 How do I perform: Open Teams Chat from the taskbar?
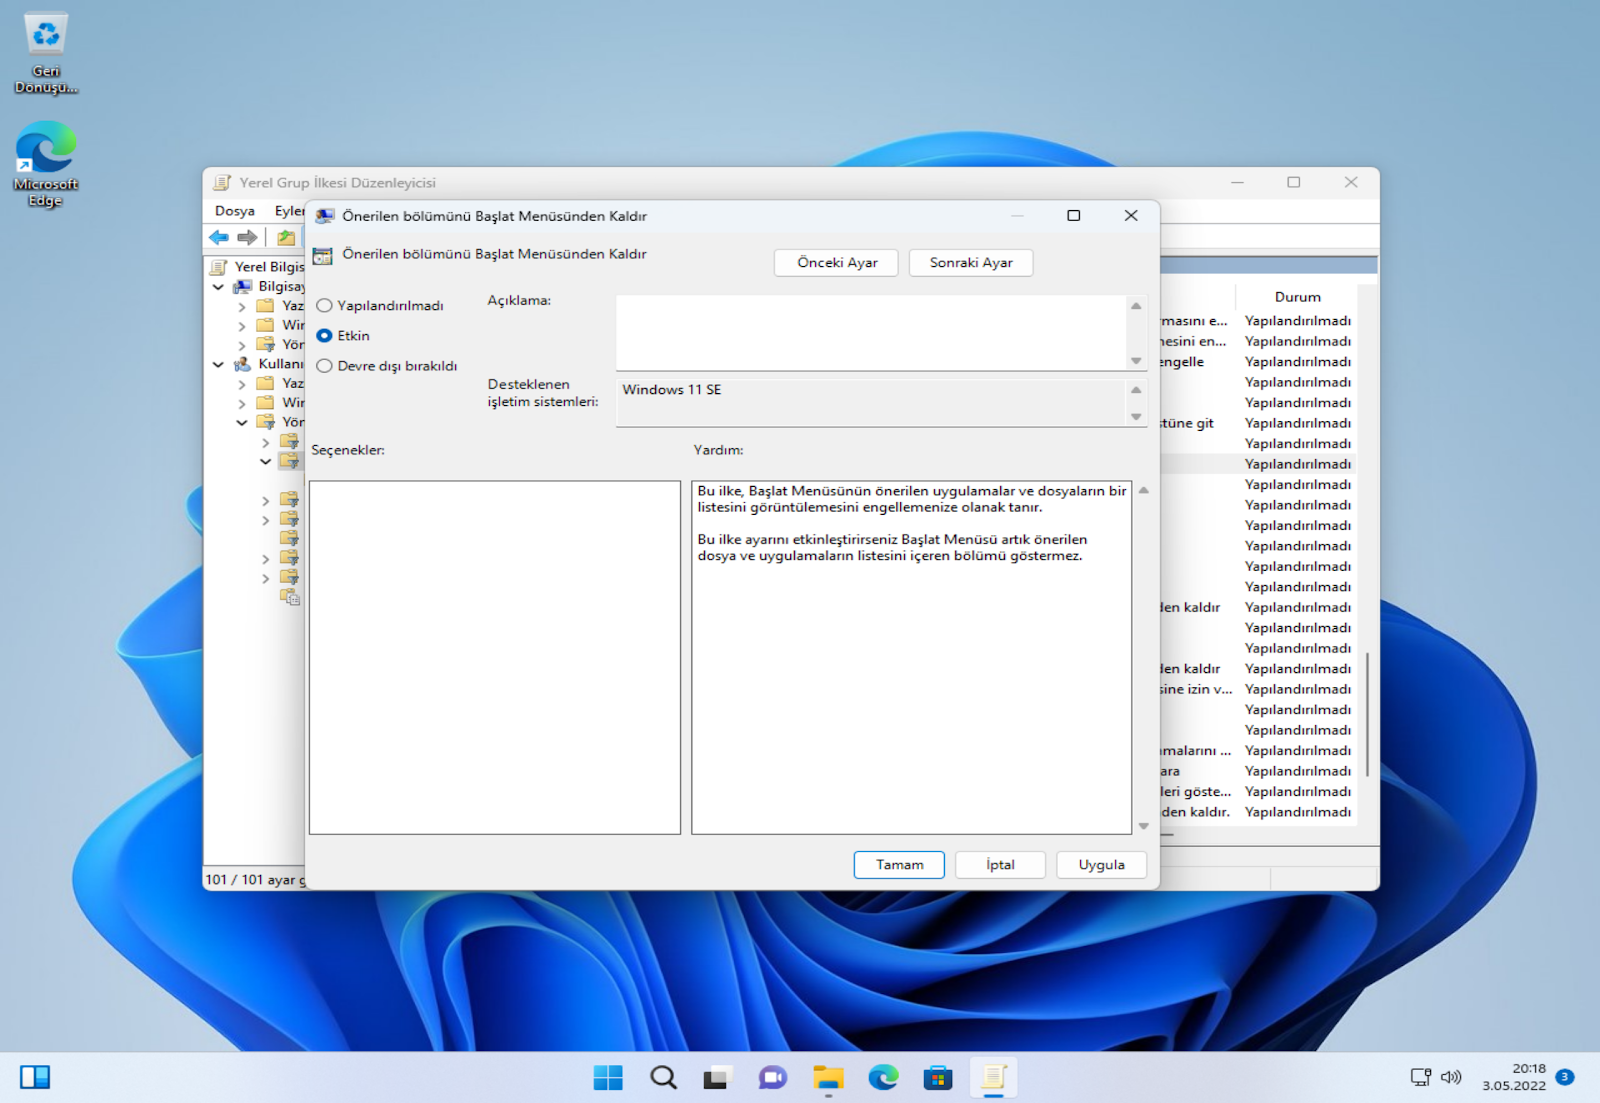773,1077
